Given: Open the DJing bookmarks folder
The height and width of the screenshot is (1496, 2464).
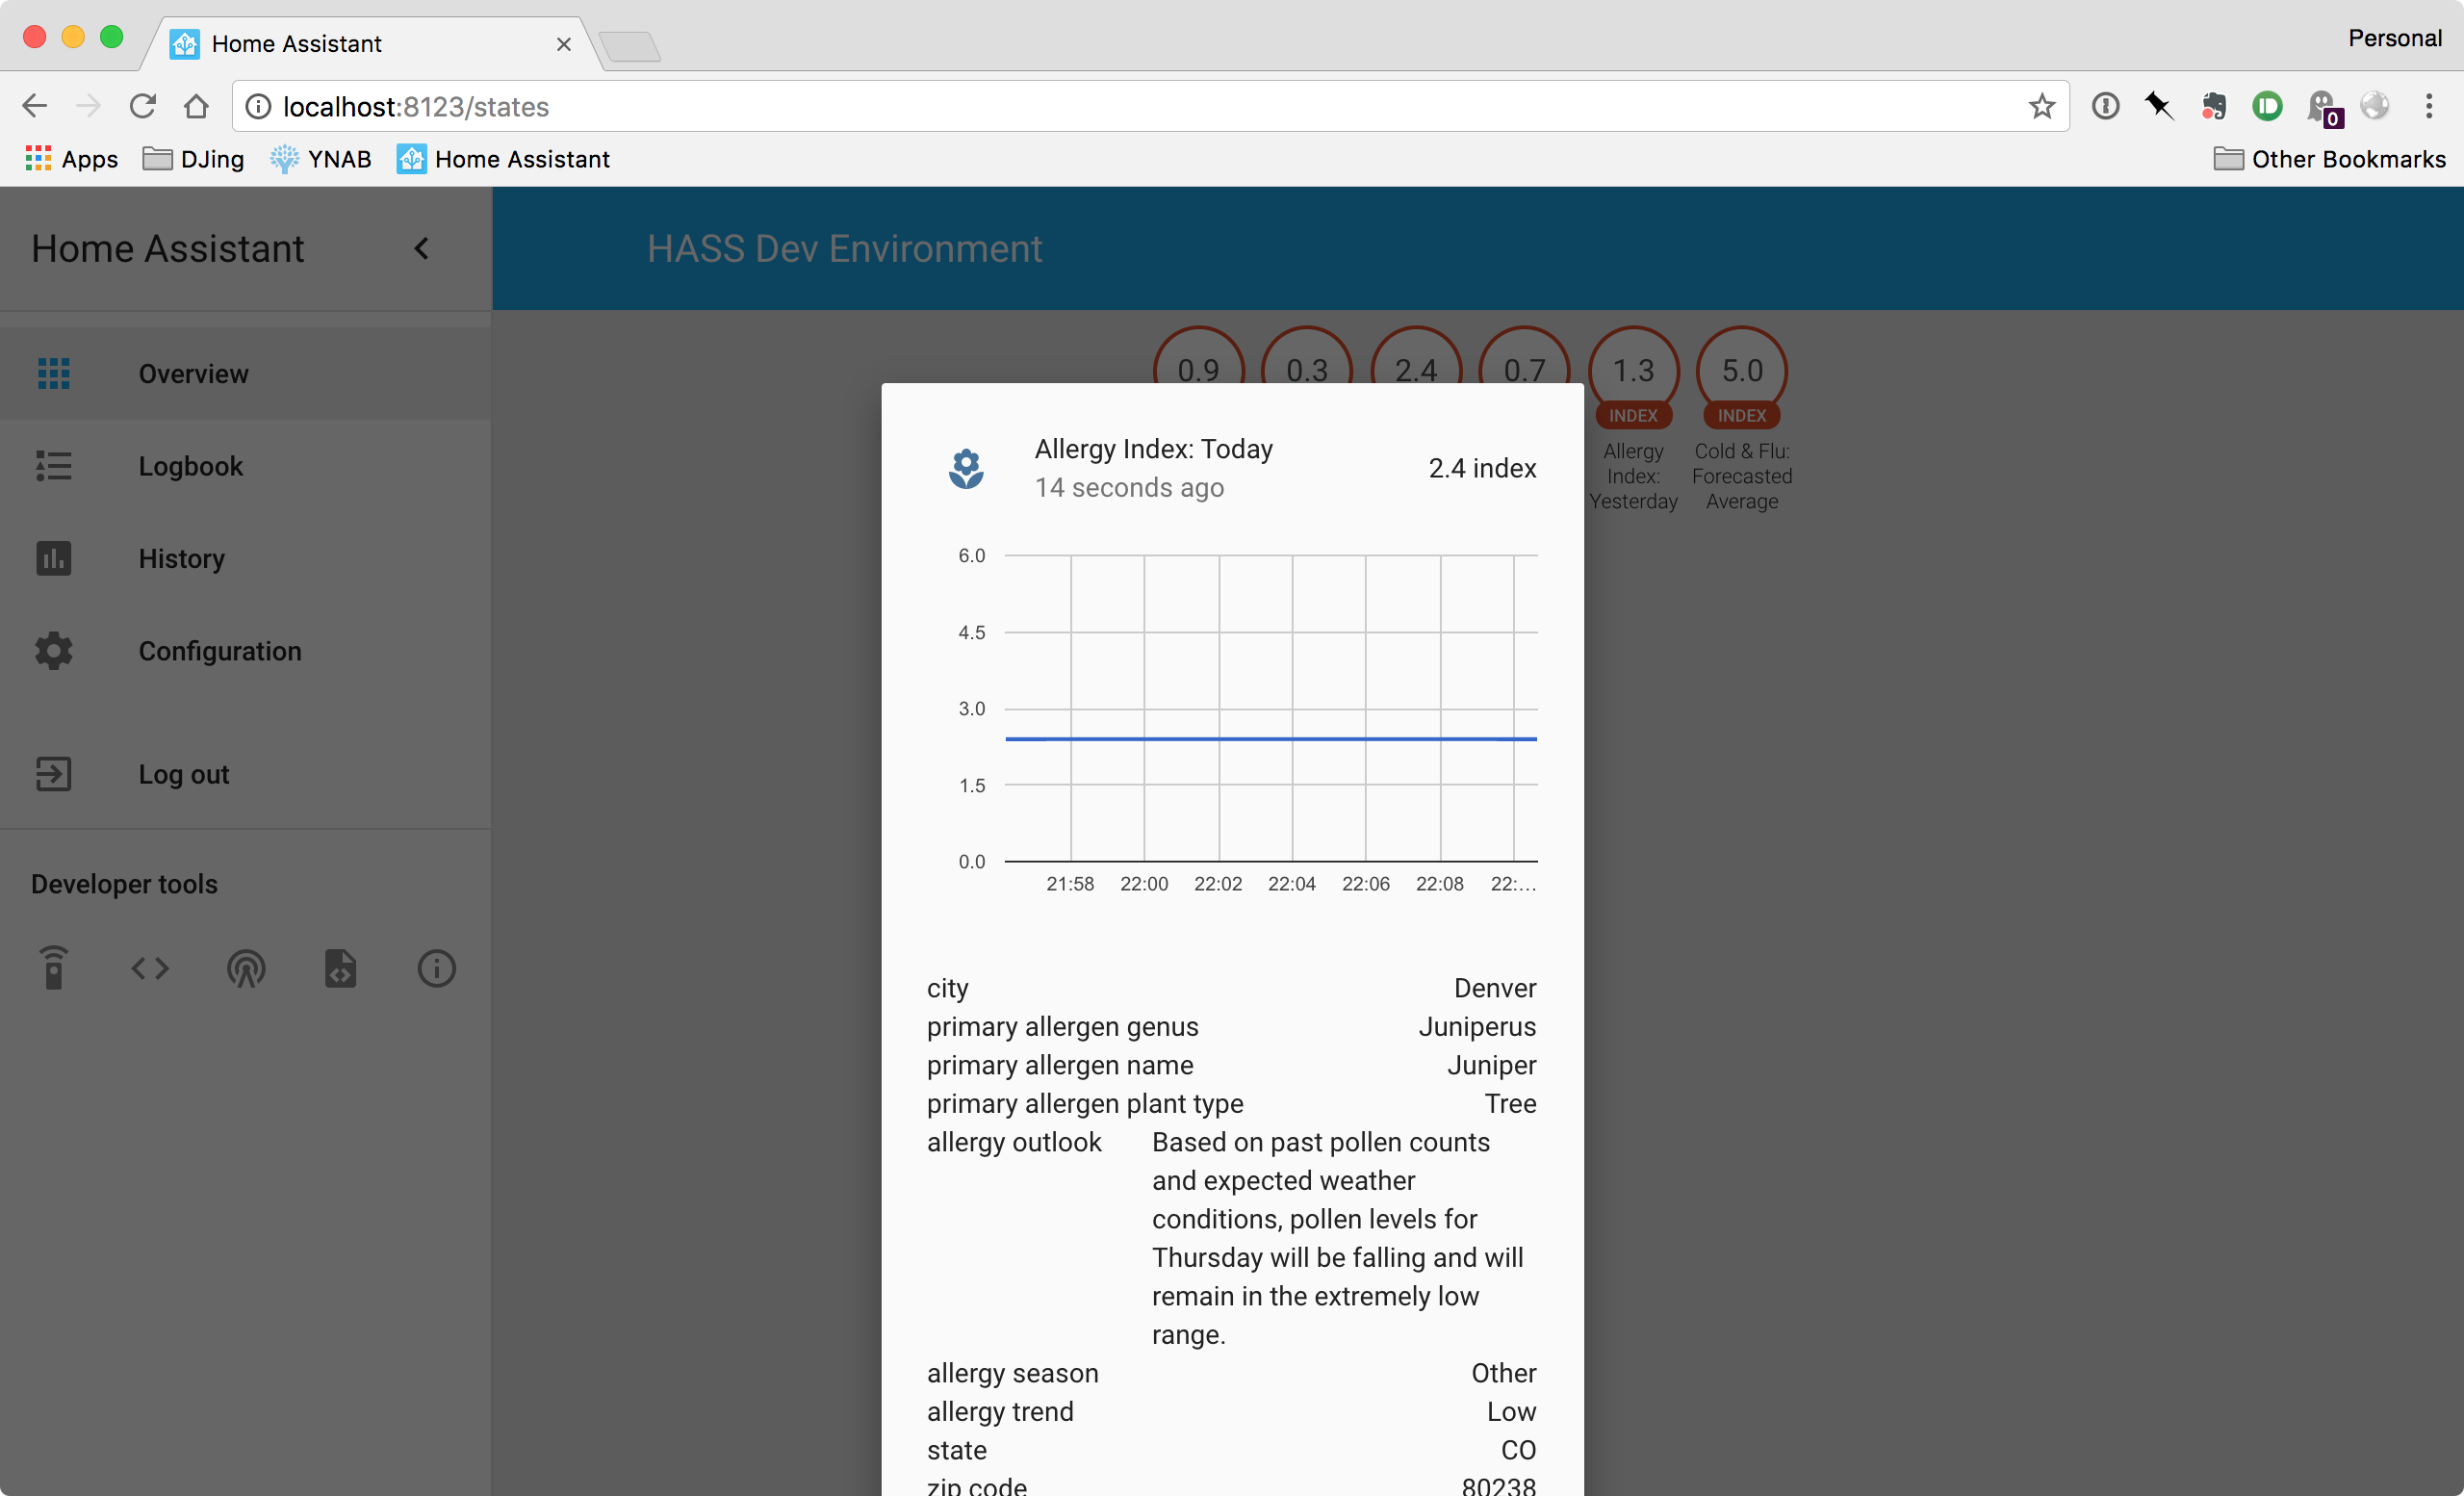Looking at the screenshot, I should (x=194, y=159).
